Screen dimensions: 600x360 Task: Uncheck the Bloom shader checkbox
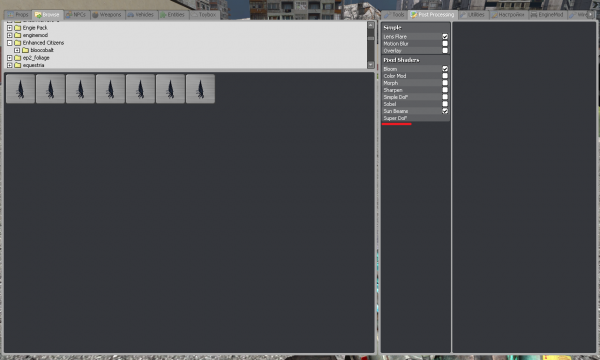pyautogui.click(x=445, y=69)
